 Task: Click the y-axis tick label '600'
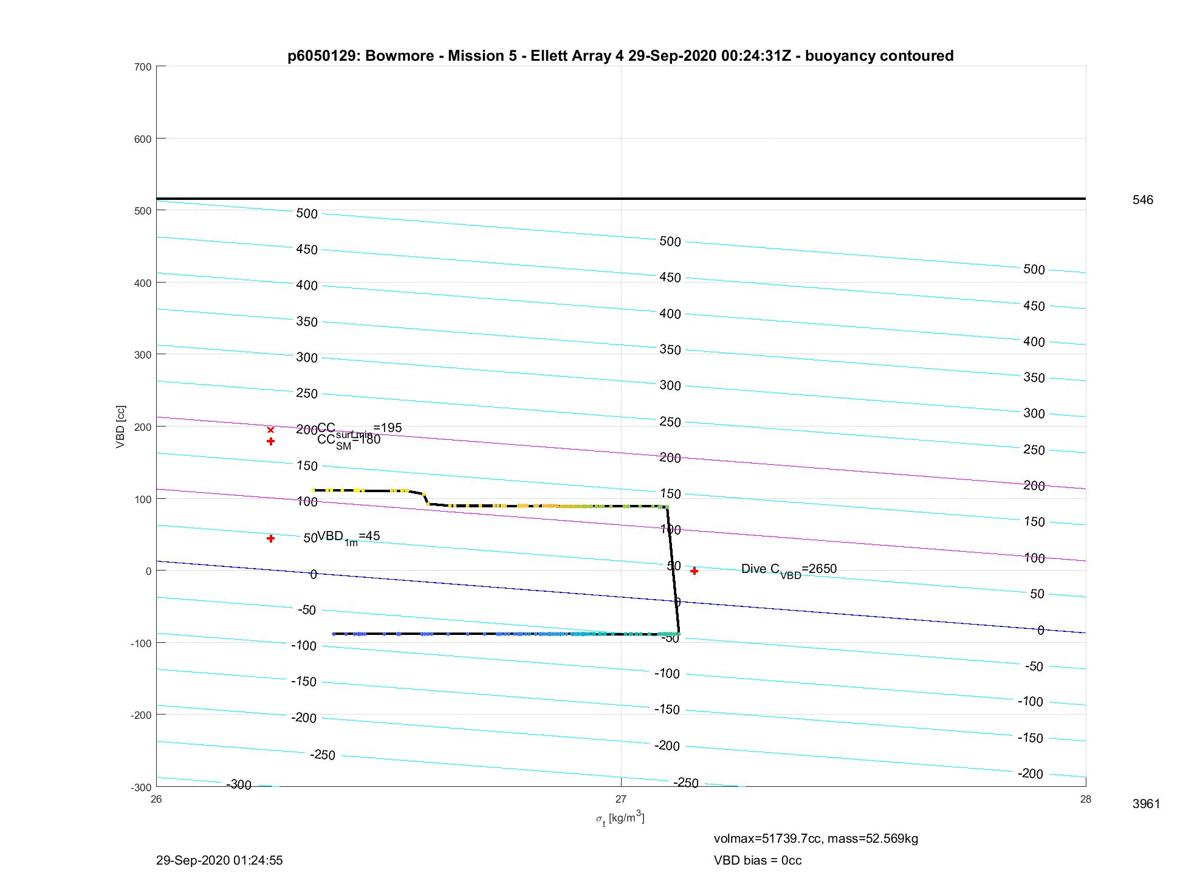point(142,139)
